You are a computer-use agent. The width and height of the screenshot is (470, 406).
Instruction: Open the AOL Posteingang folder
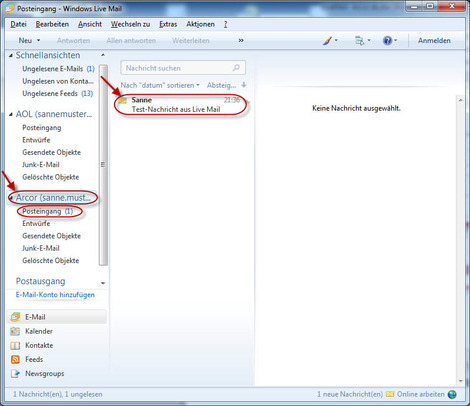click(x=42, y=128)
